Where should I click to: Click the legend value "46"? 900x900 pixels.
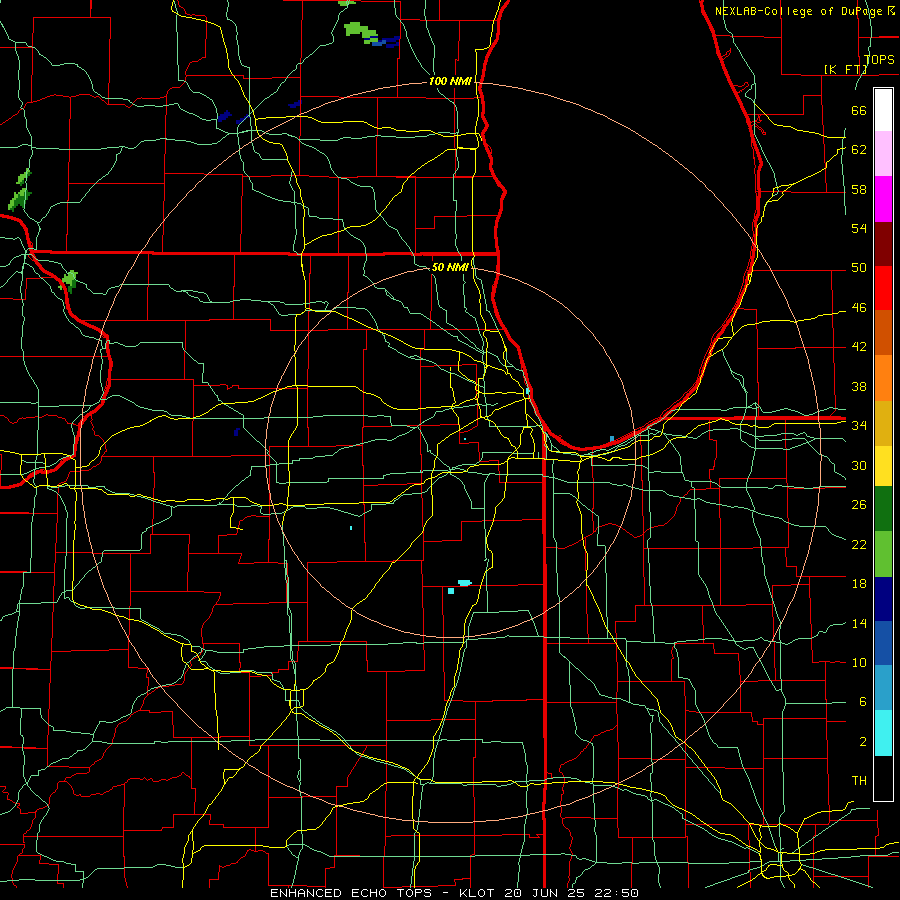tap(859, 308)
